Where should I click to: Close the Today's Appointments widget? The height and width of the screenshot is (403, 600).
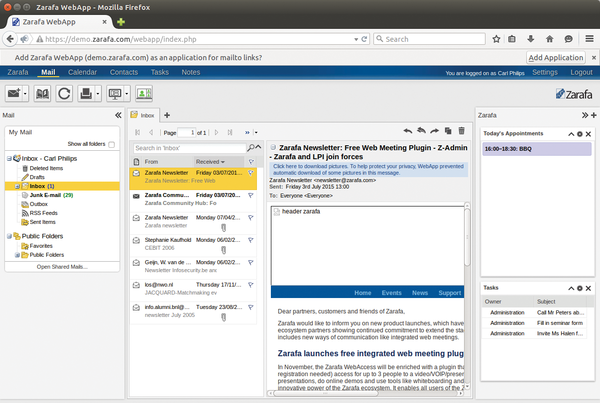(x=589, y=134)
